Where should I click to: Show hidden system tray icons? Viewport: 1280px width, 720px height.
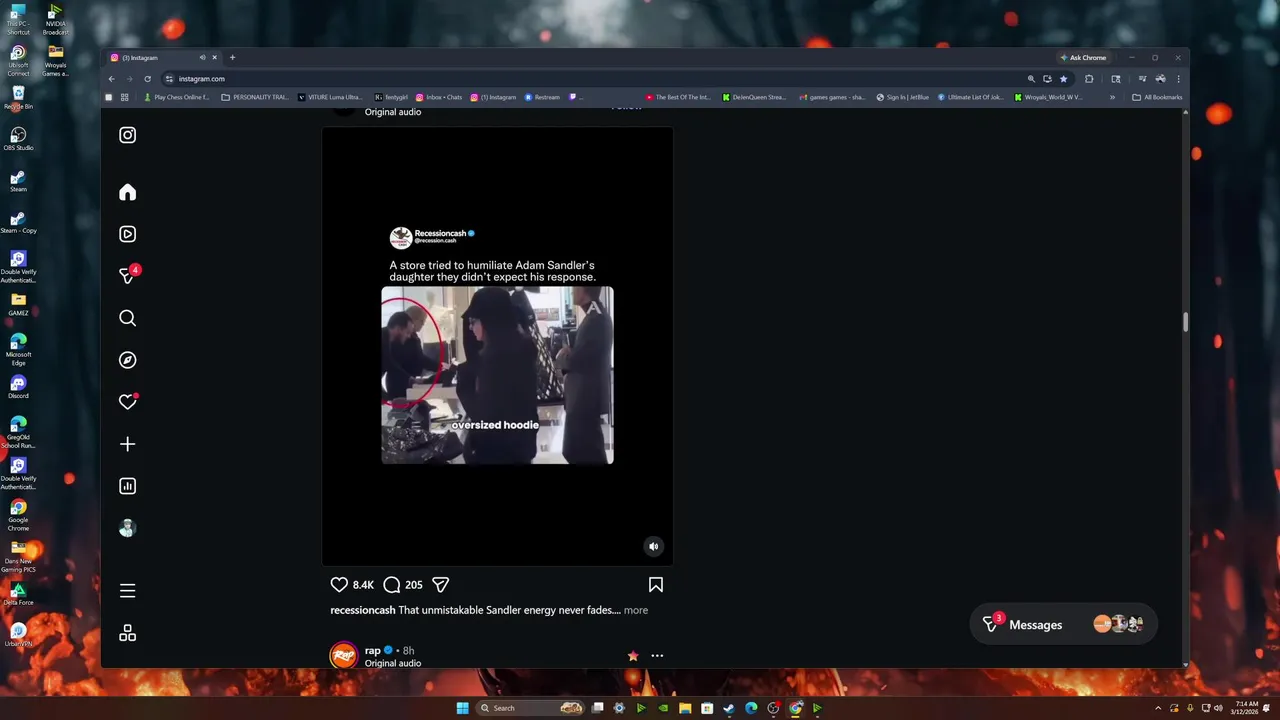(x=1160, y=708)
